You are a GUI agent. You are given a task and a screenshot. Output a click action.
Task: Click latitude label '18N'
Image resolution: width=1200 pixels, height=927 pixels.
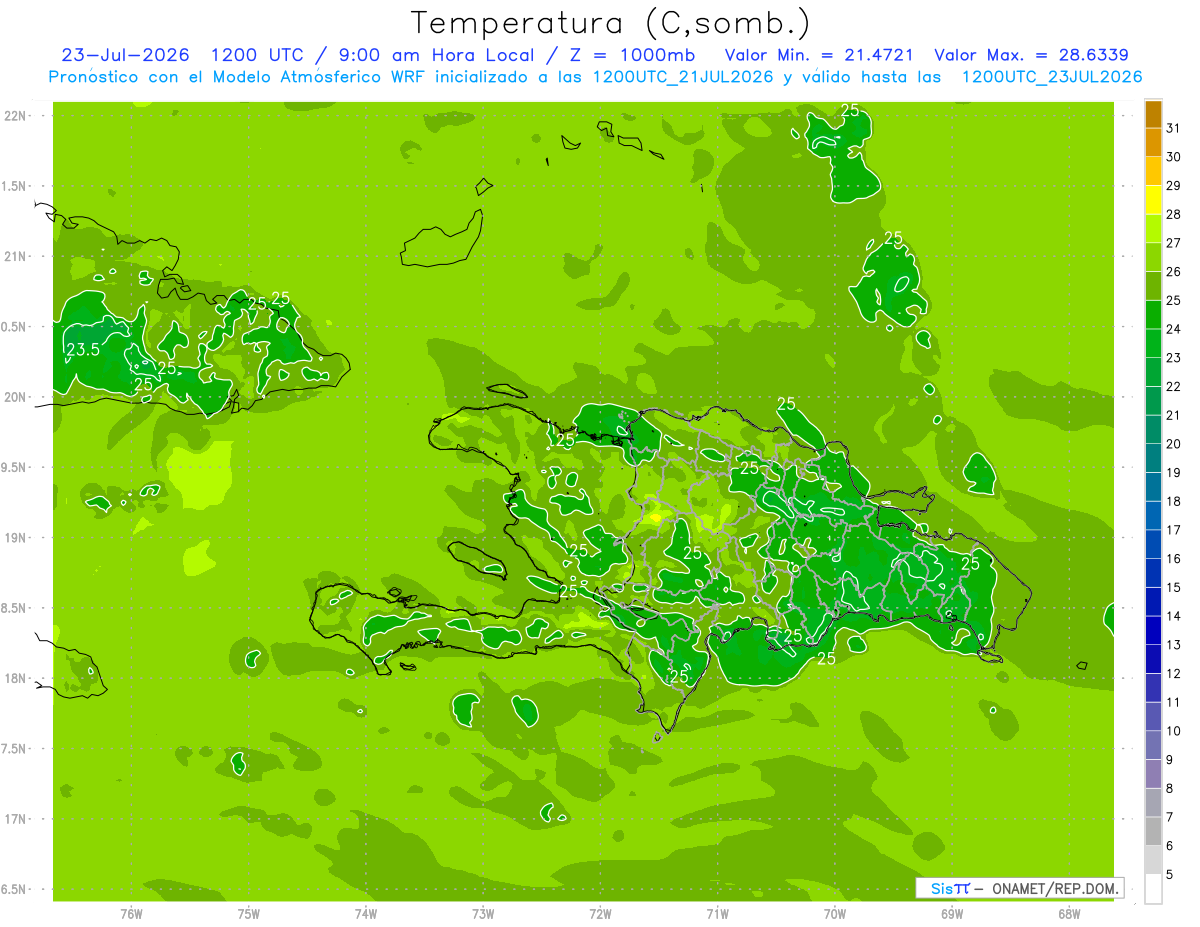point(15,678)
